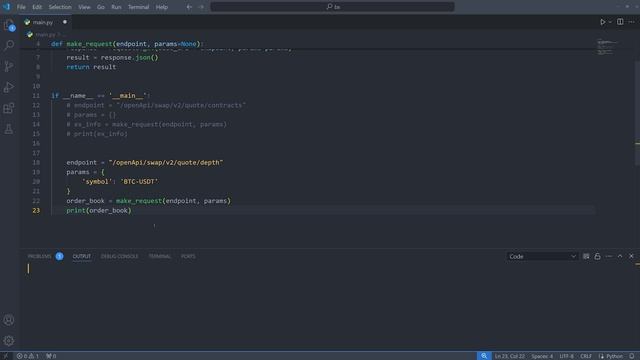Toggle output auto-scroll lock
Screen dimensions: 640x360
(597, 256)
